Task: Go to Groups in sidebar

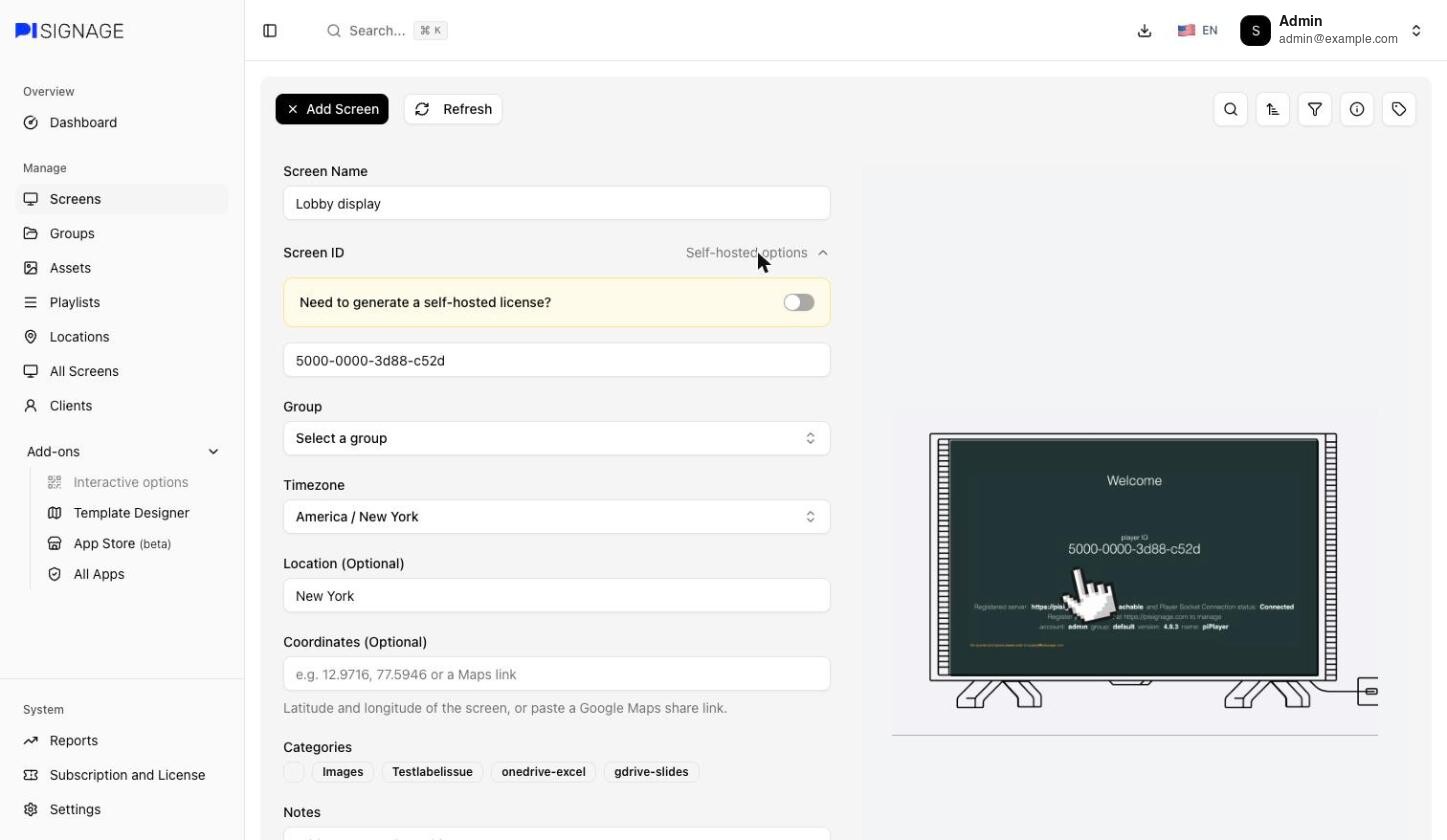Action: click(x=122, y=234)
